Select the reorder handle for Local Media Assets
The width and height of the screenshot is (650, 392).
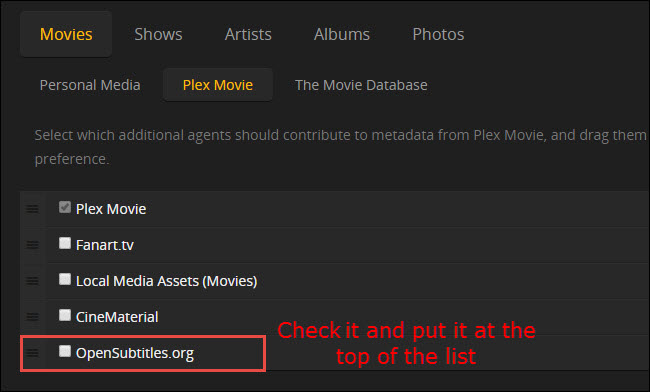[32, 281]
